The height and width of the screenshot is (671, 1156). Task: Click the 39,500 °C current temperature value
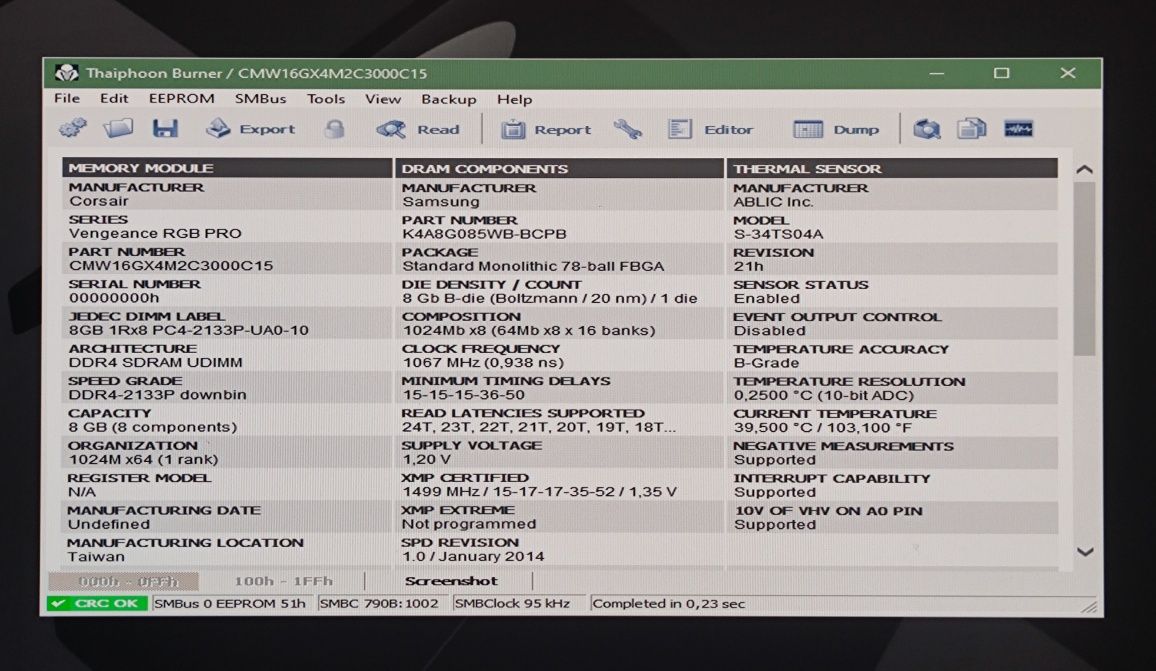point(823,428)
